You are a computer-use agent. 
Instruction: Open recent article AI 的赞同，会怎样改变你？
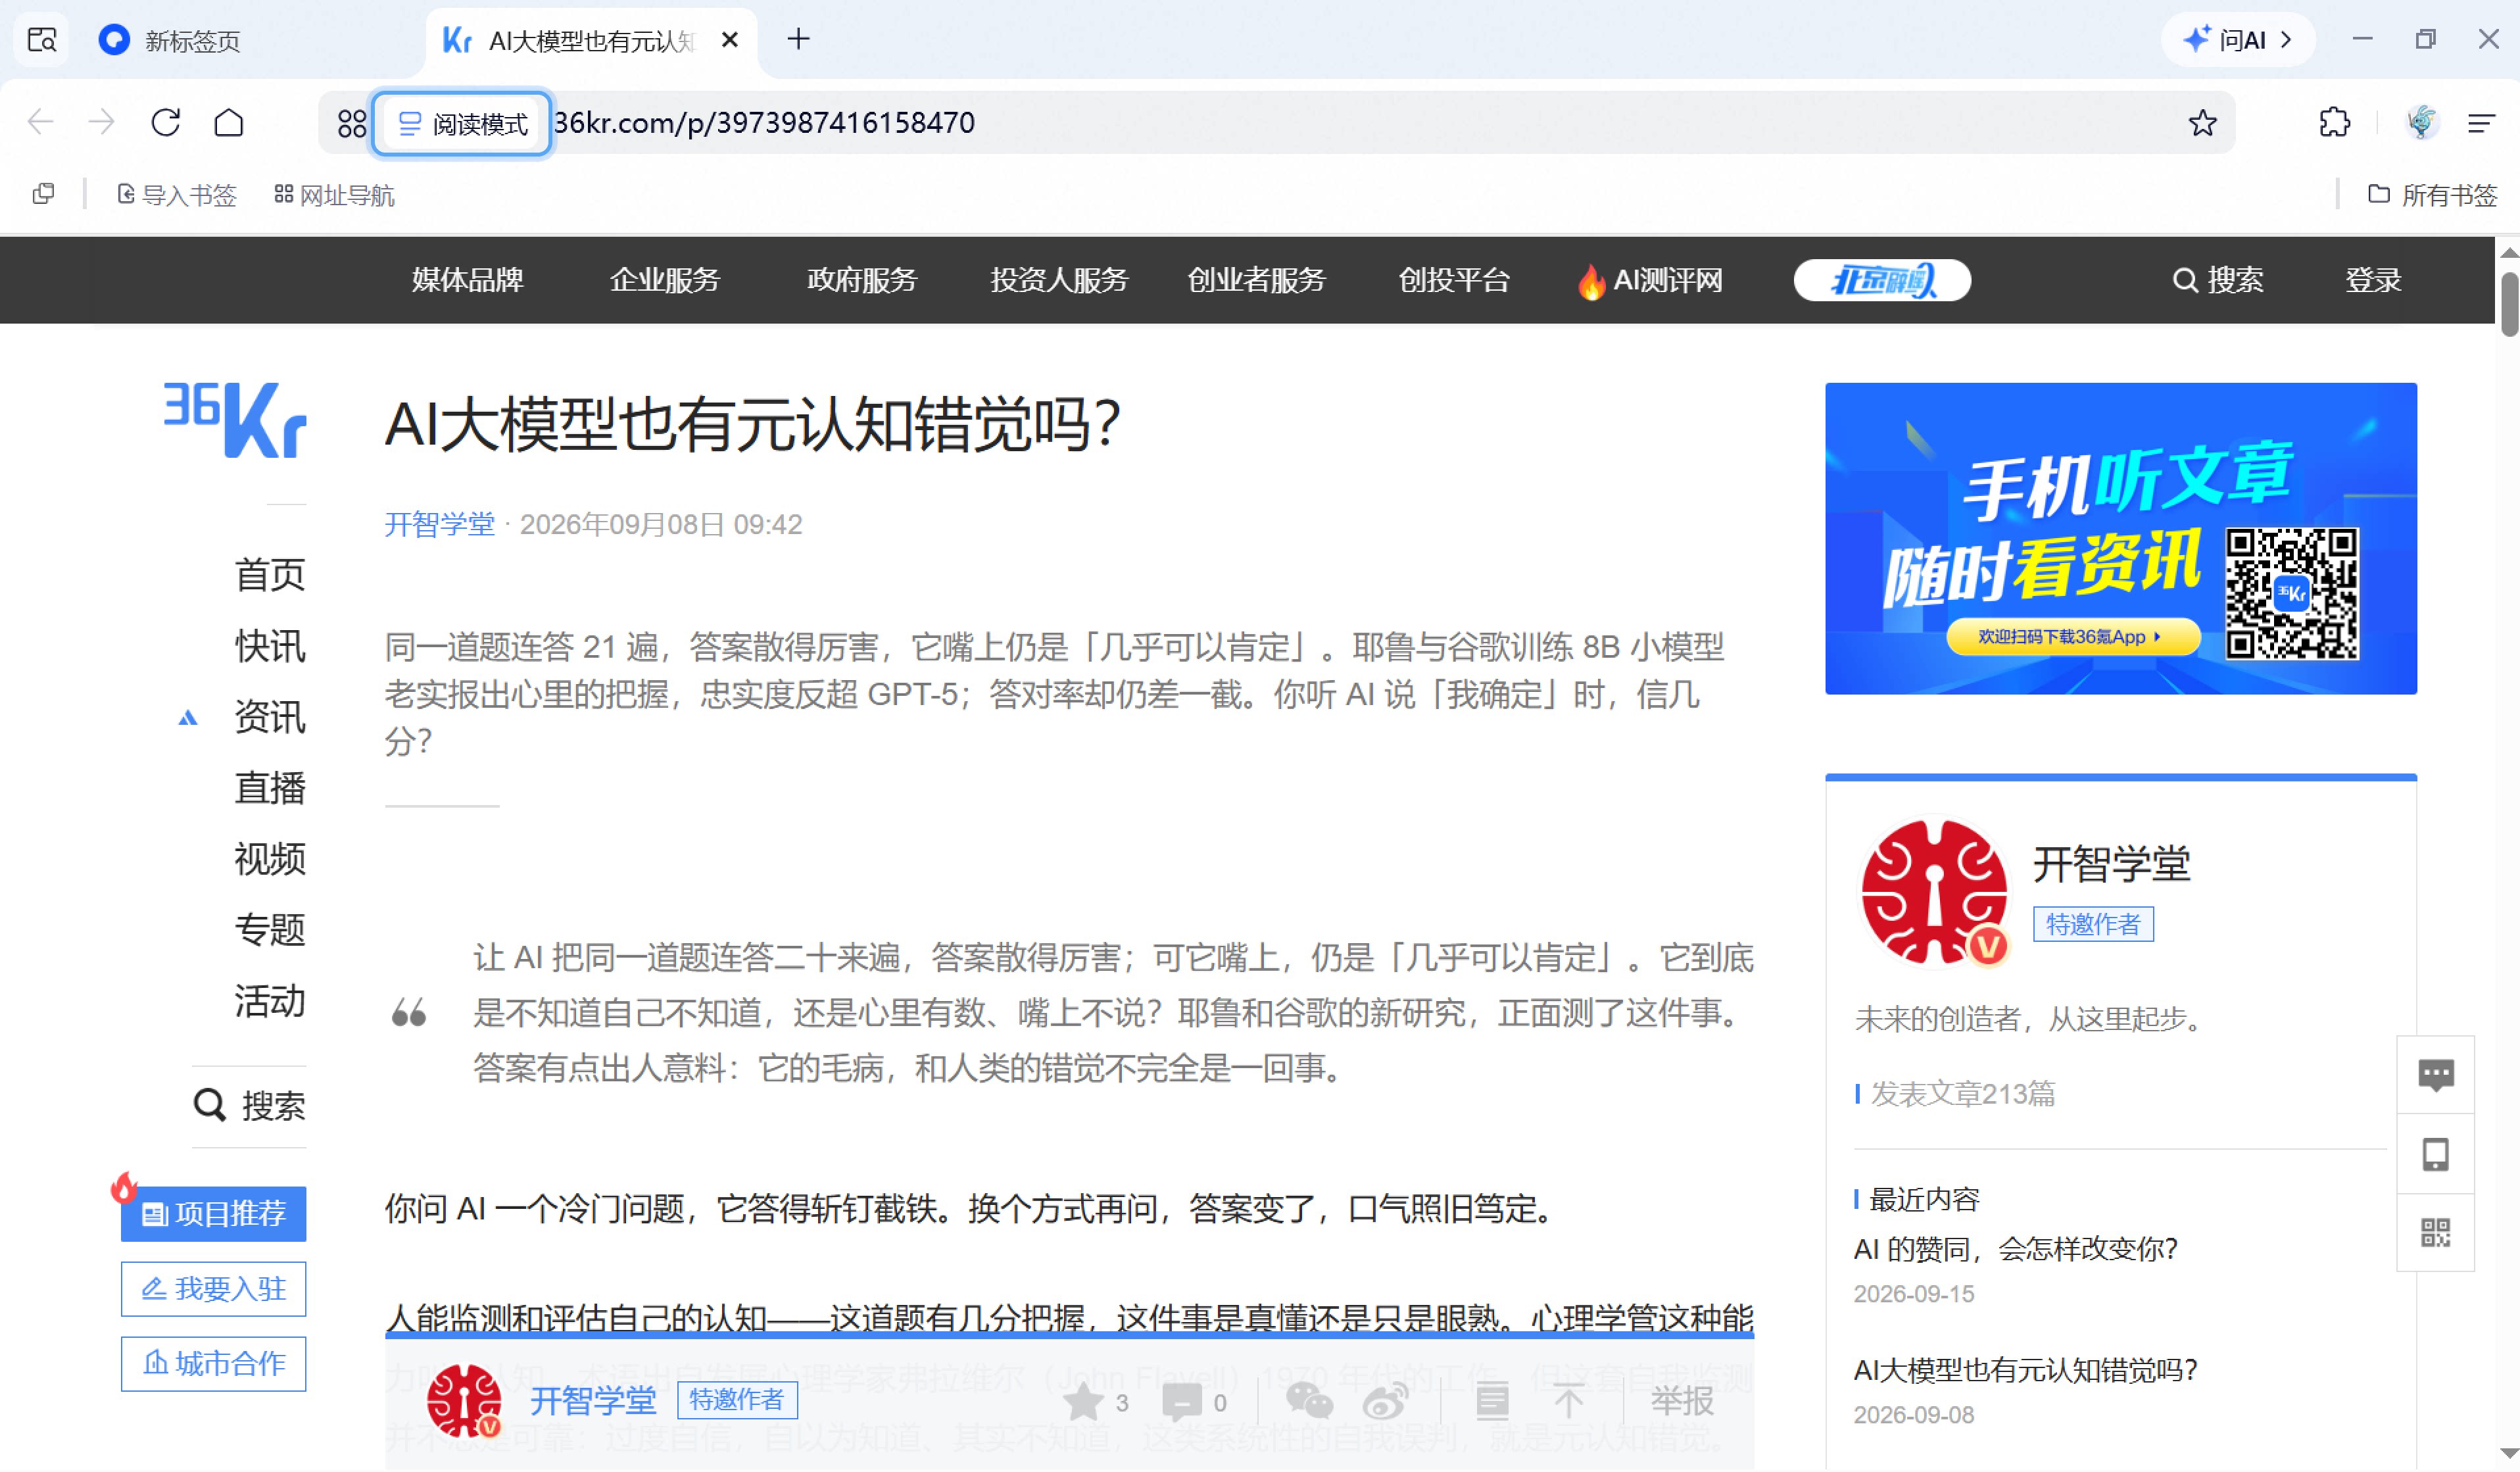2015,1249
